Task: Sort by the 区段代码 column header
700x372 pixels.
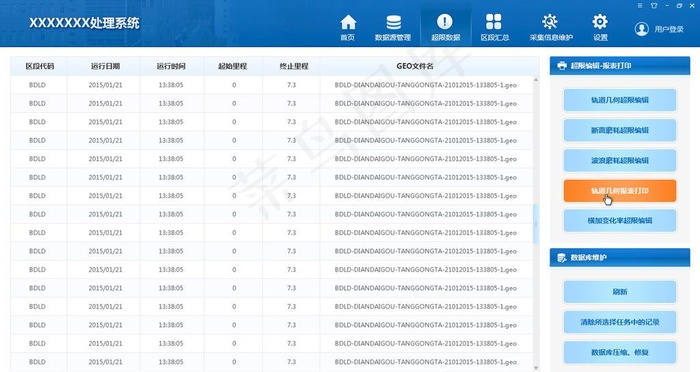Action: pos(39,66)
